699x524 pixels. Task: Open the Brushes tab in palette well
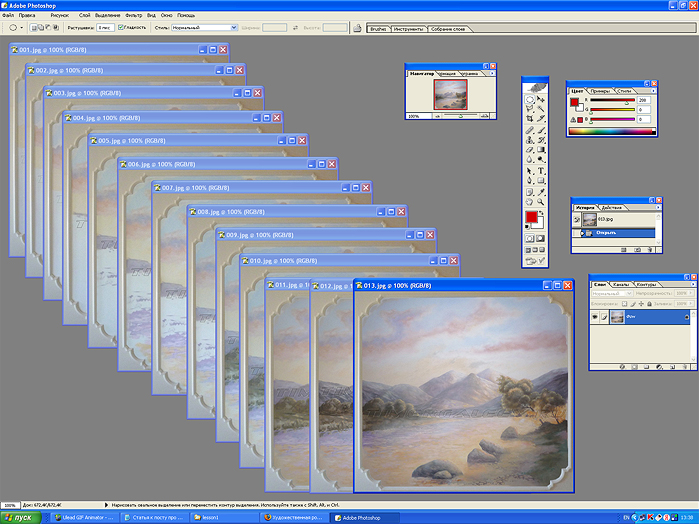(x=378, y=29)
